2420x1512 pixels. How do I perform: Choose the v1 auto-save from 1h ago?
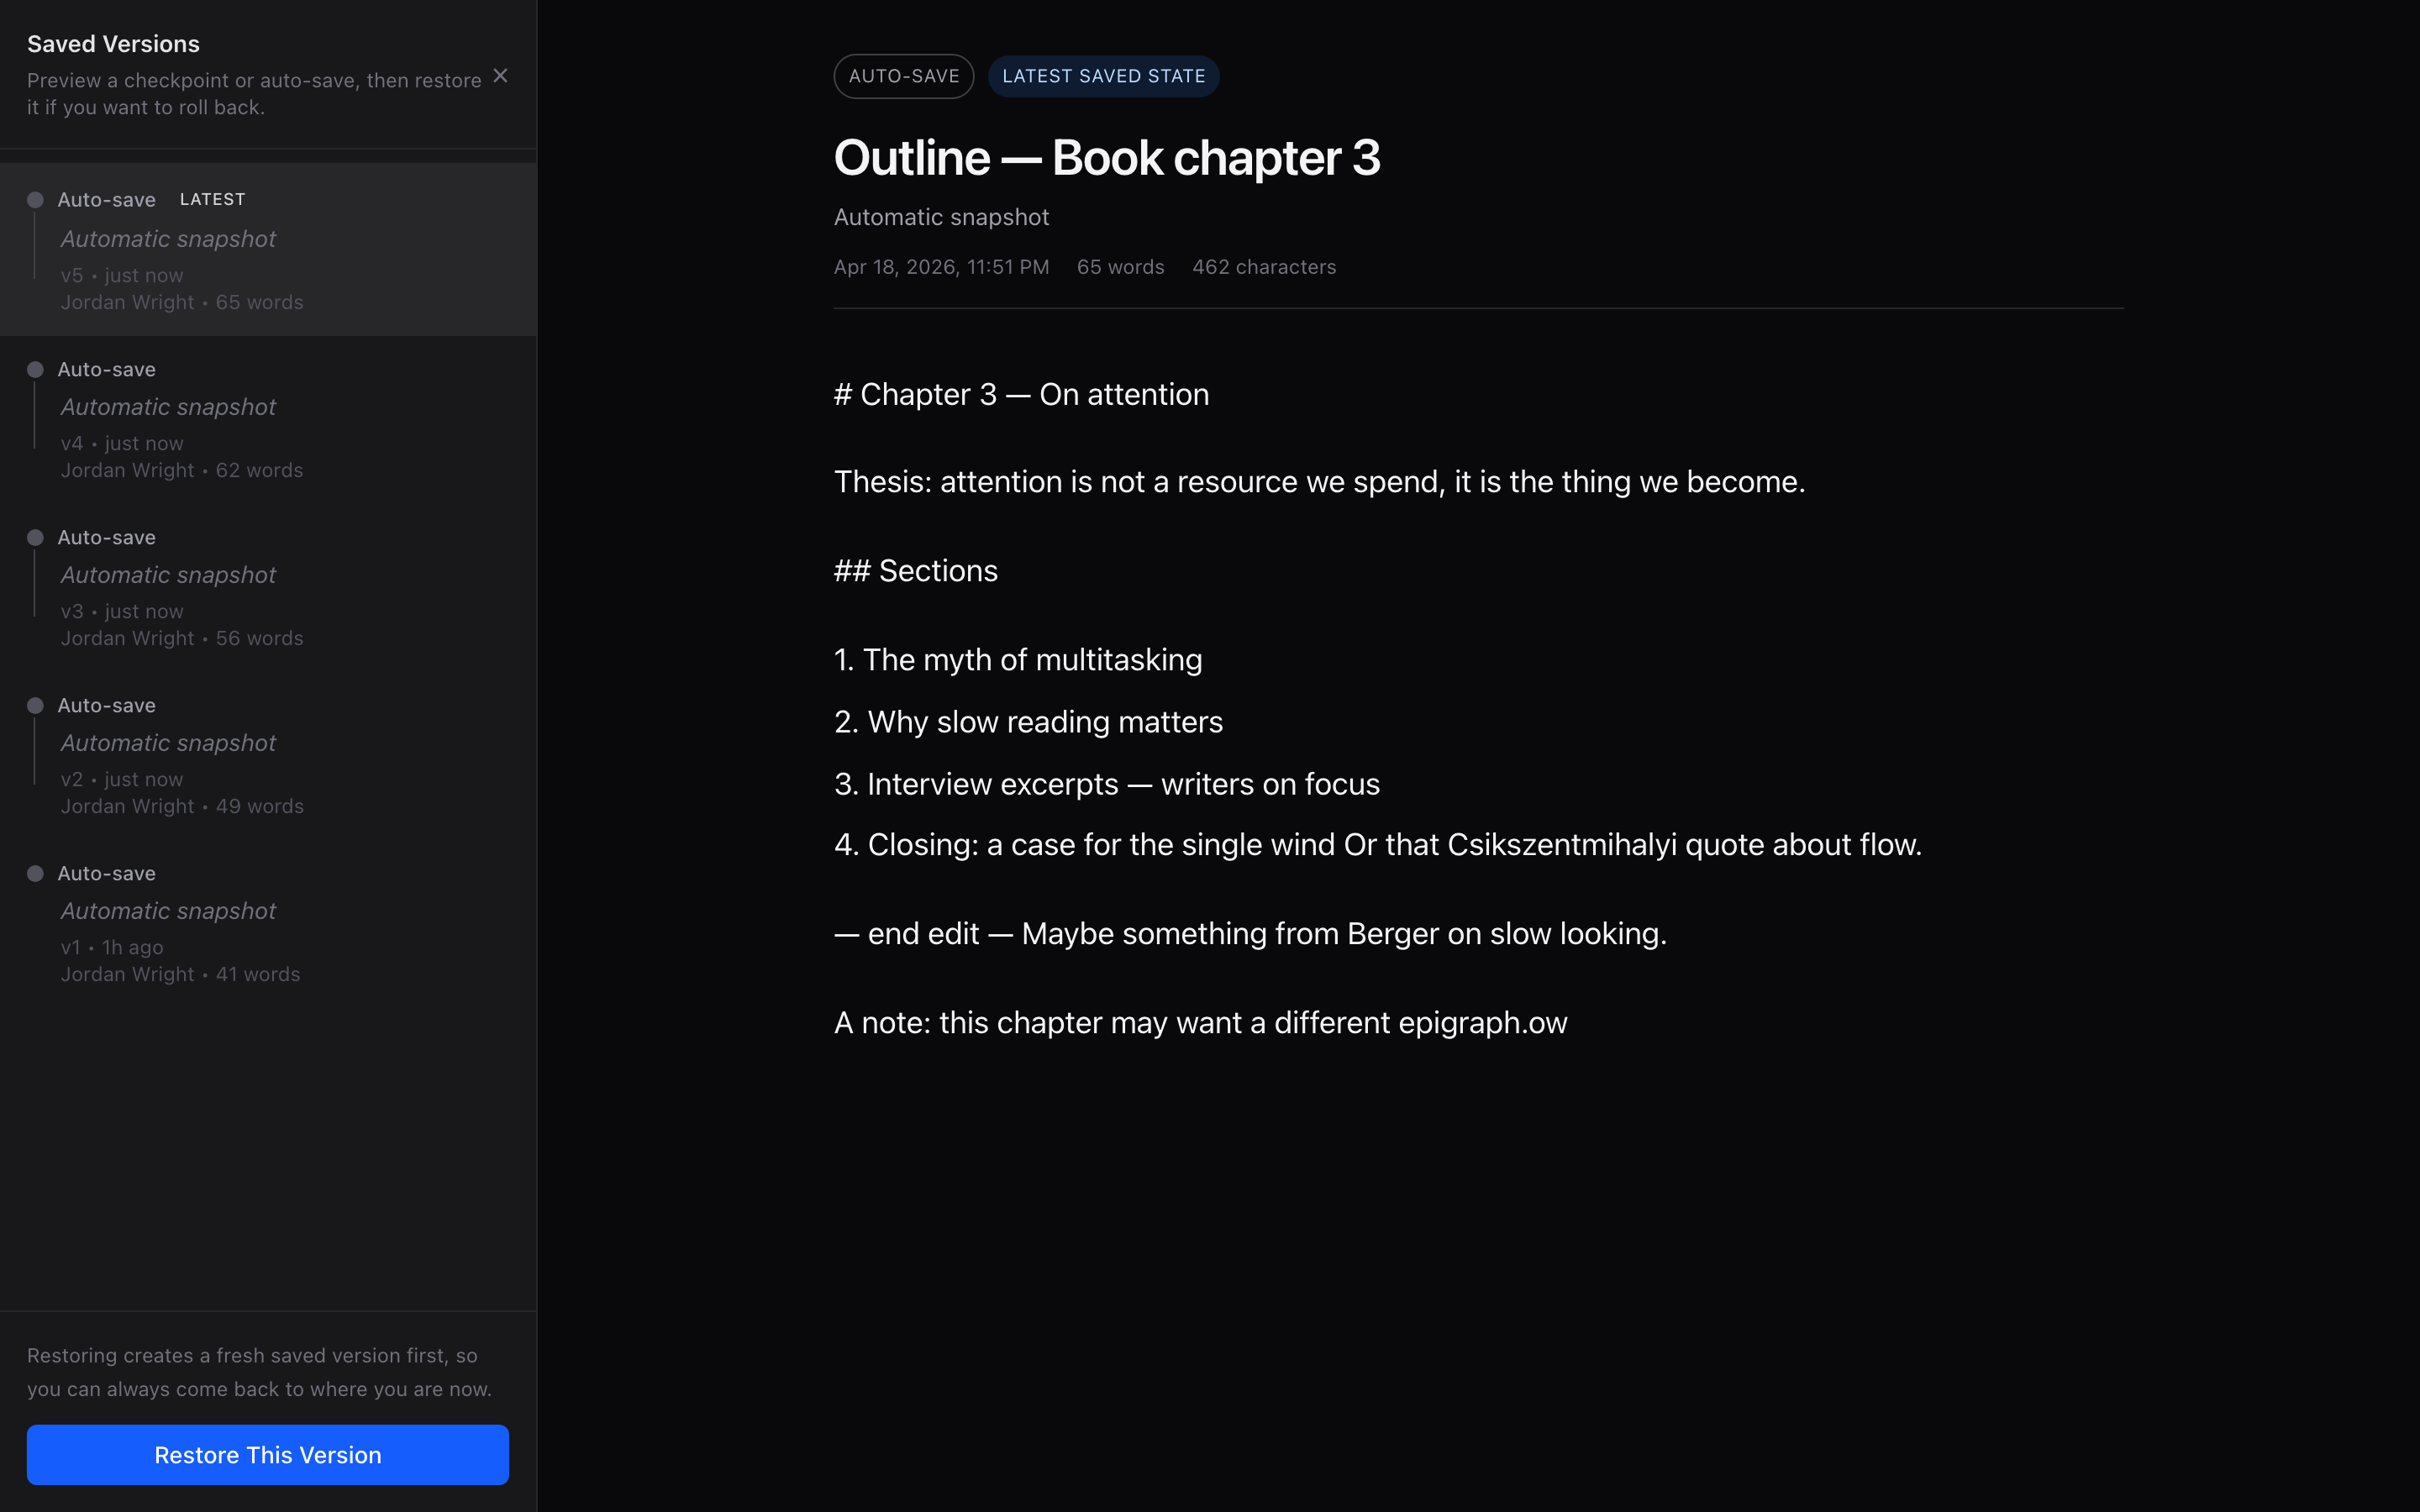267,924
